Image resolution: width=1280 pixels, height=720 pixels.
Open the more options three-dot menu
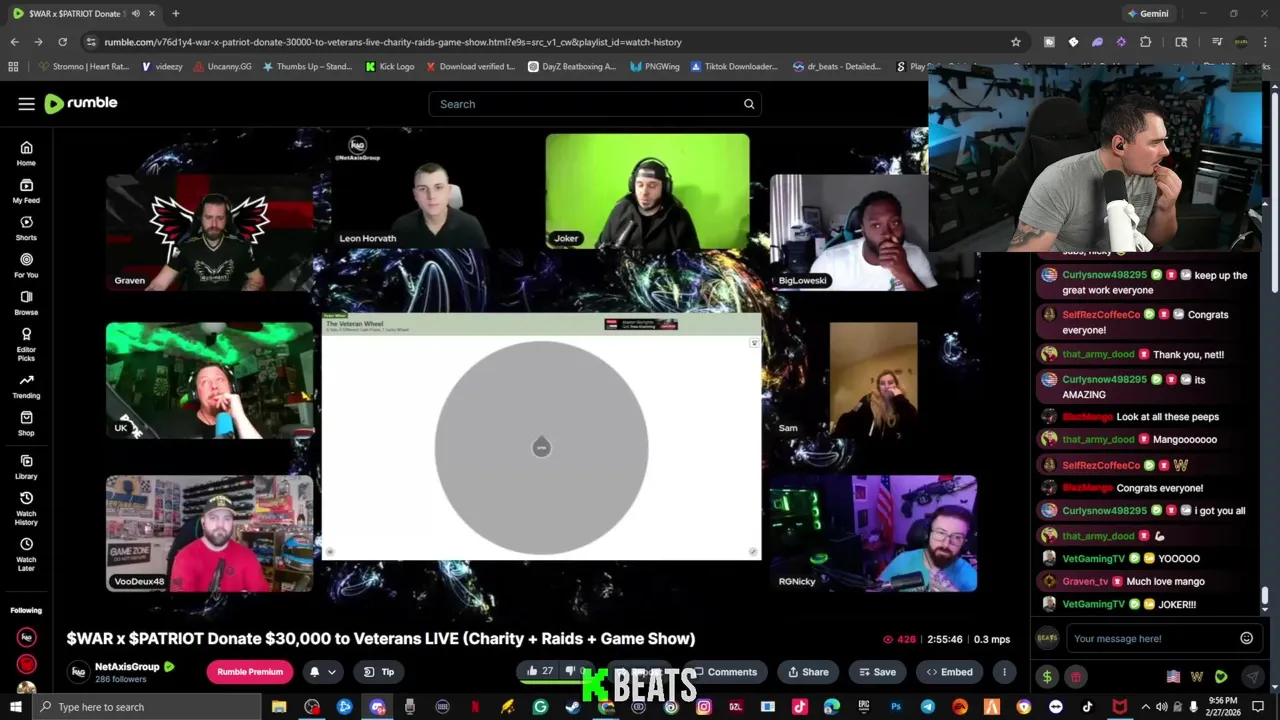1004,672
